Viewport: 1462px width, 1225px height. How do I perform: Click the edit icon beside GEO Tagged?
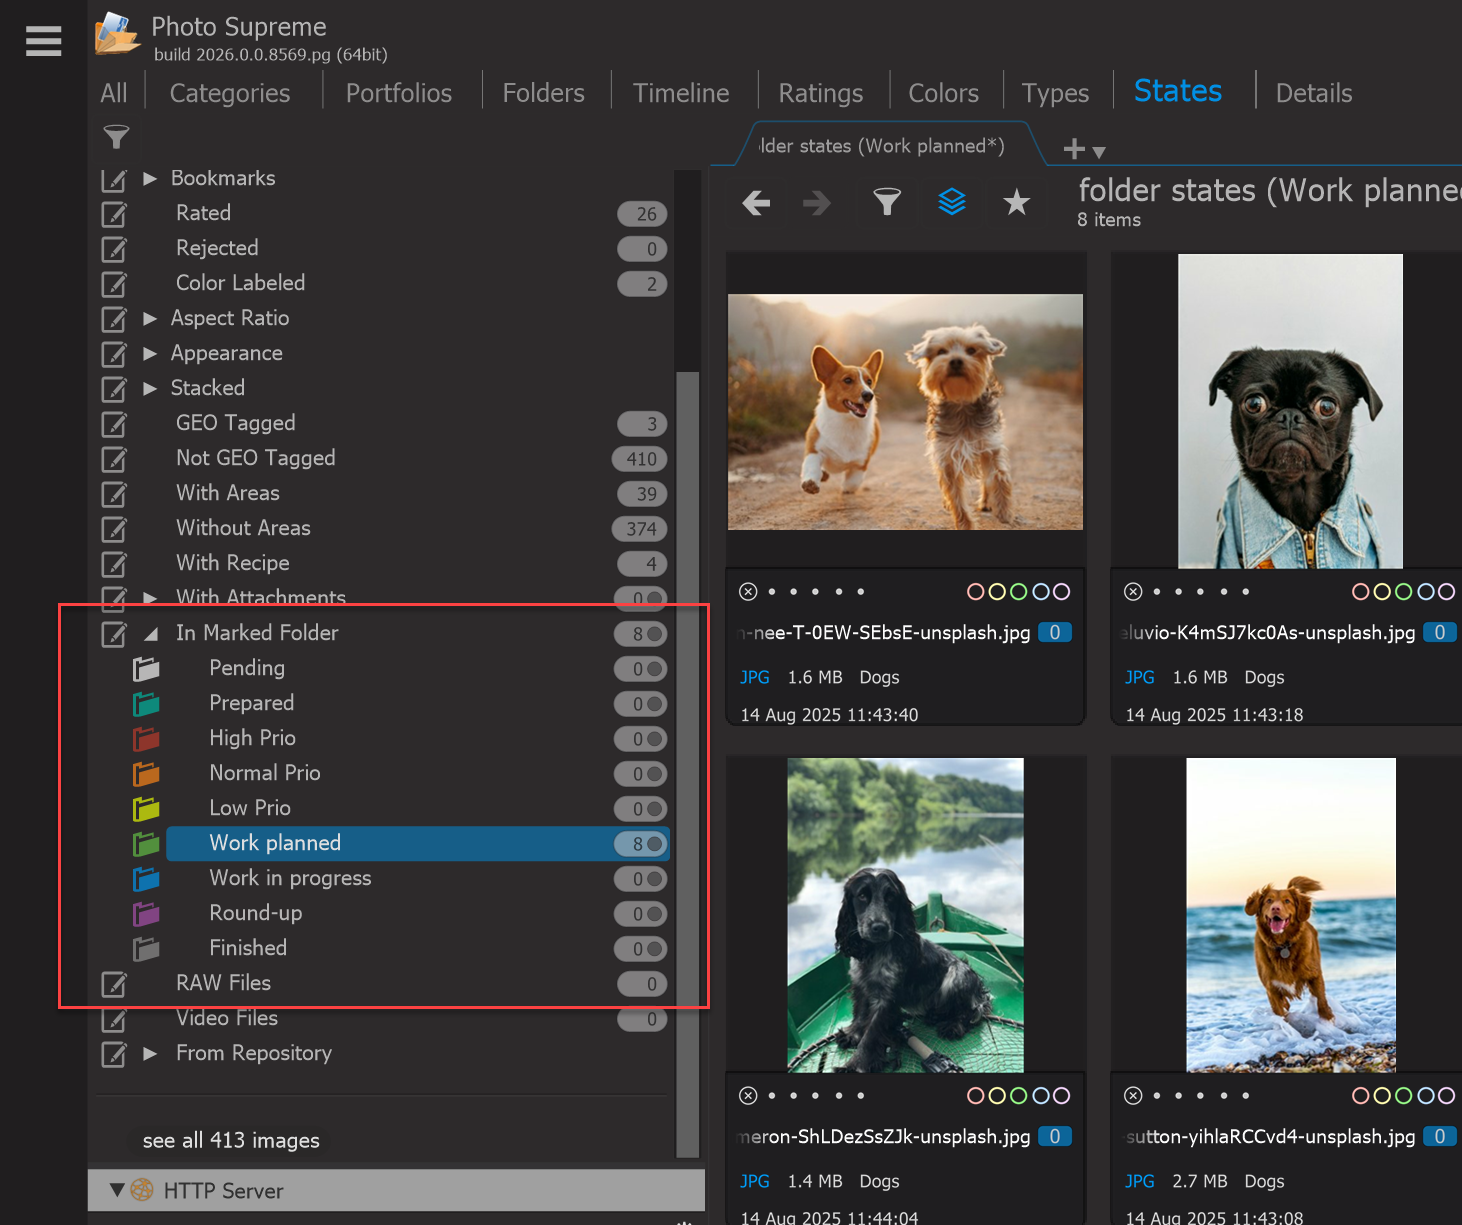pyautogui.click(x=115, y=424)
